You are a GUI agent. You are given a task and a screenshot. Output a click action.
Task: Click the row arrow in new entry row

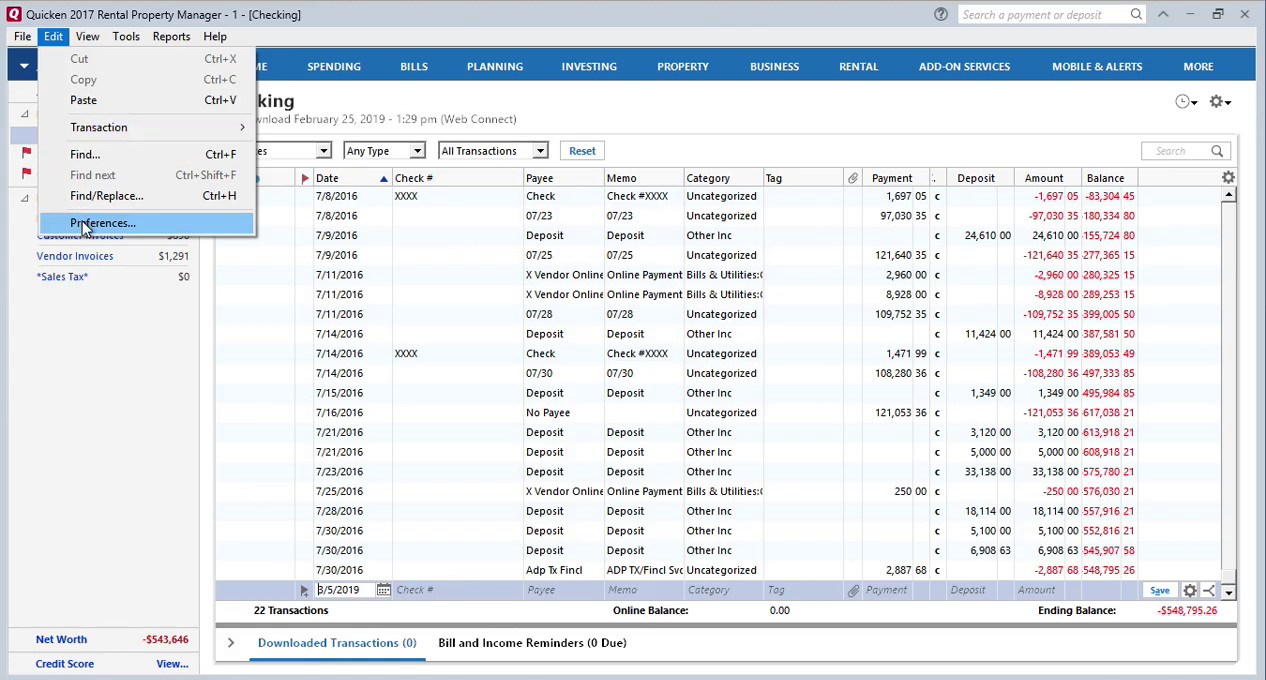click(x=305, y=590)
